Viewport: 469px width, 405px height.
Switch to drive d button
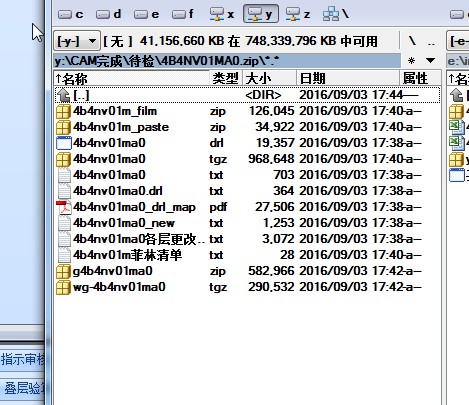(108, 14)
